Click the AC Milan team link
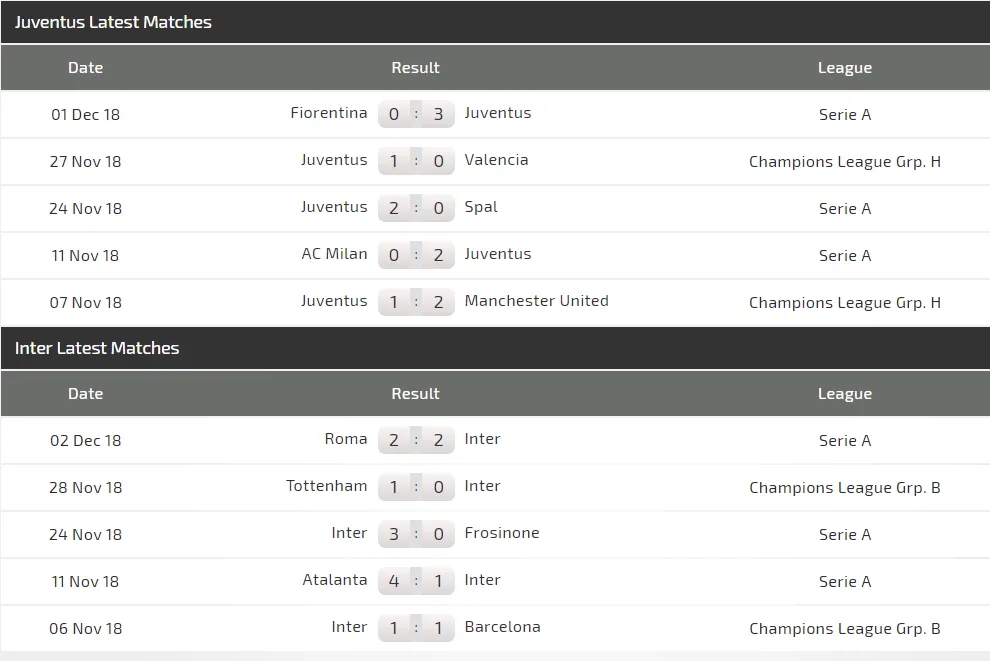990x661 pixels. [x=334, y=254]
